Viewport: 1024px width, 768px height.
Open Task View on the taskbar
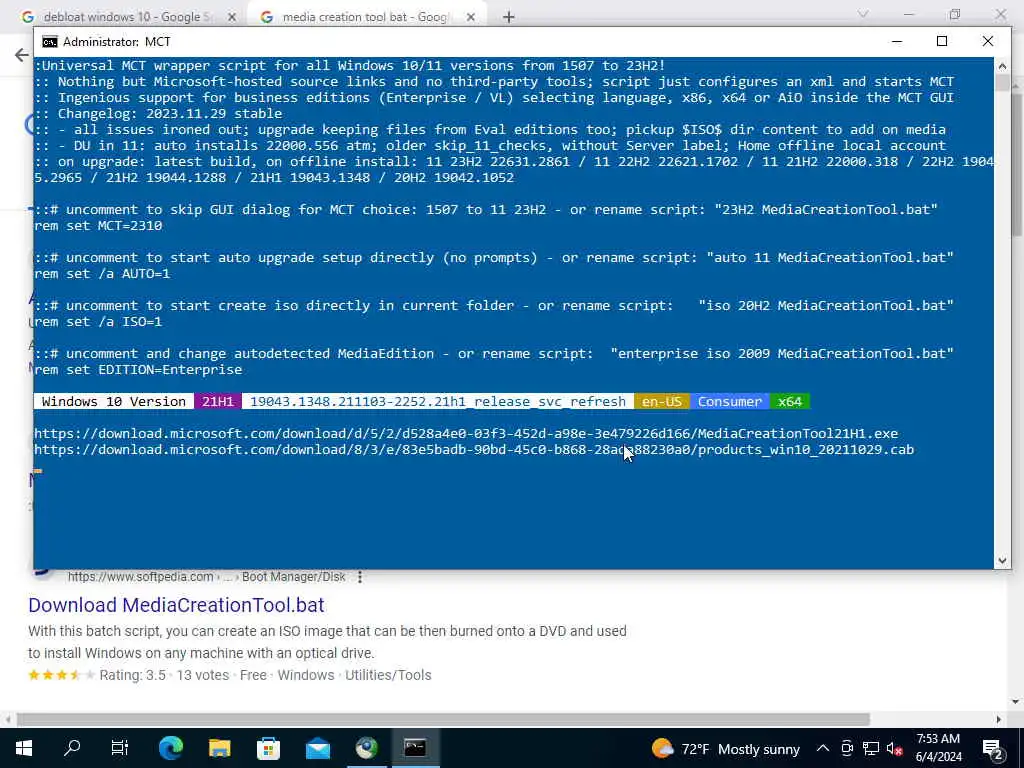click(x=120, y=748)
